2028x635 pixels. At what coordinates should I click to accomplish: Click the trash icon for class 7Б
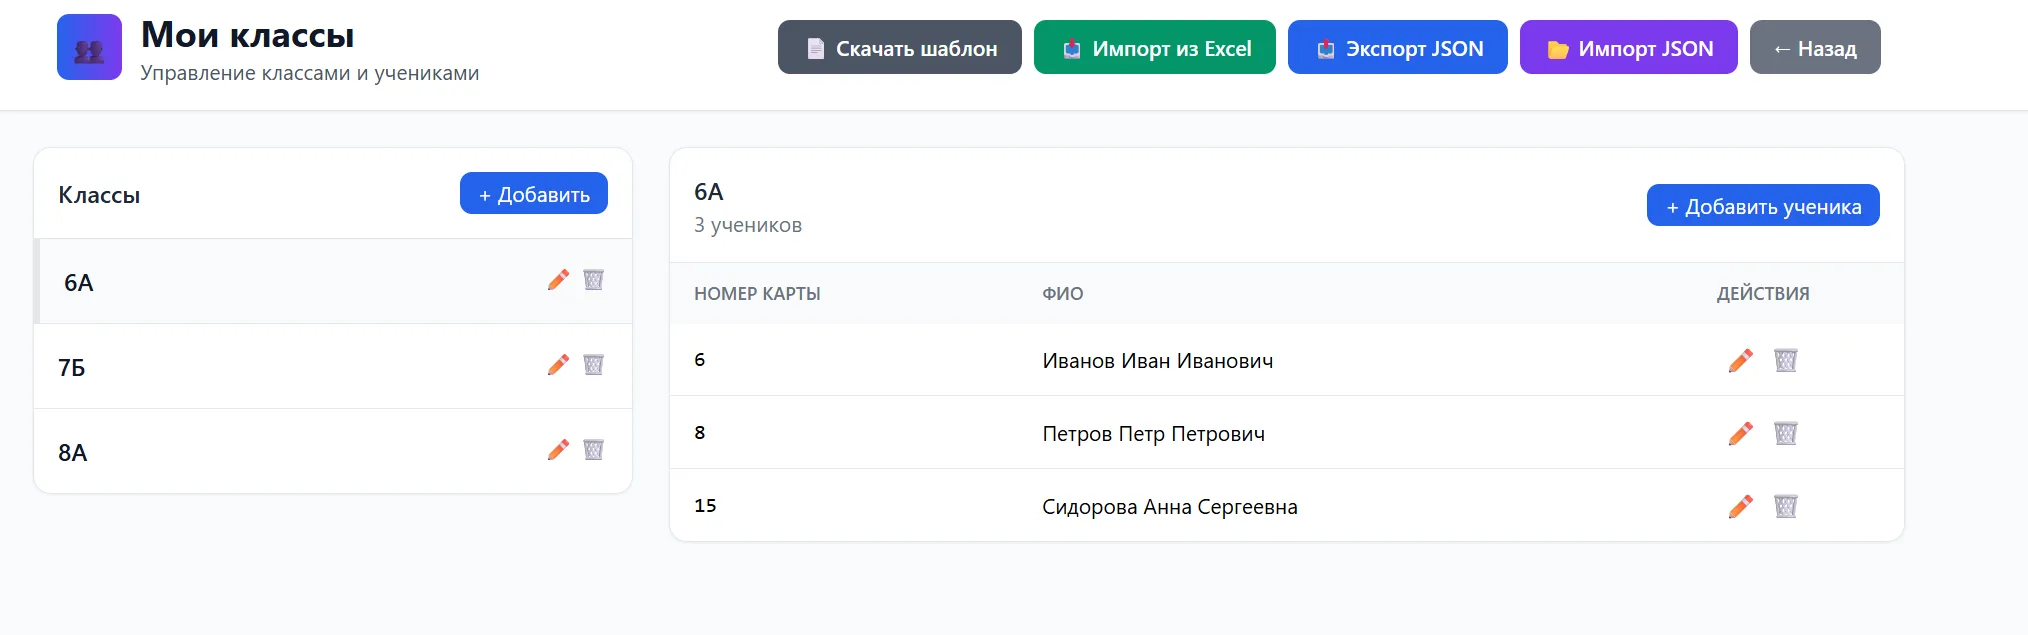pos(593,365)
